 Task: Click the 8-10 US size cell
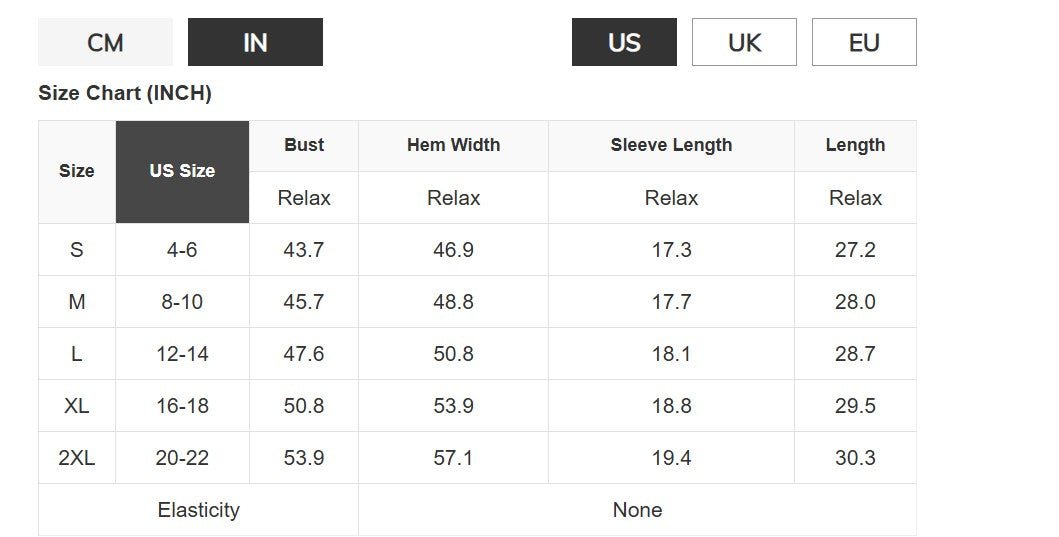pyautogui.click(x=182, y=301)
